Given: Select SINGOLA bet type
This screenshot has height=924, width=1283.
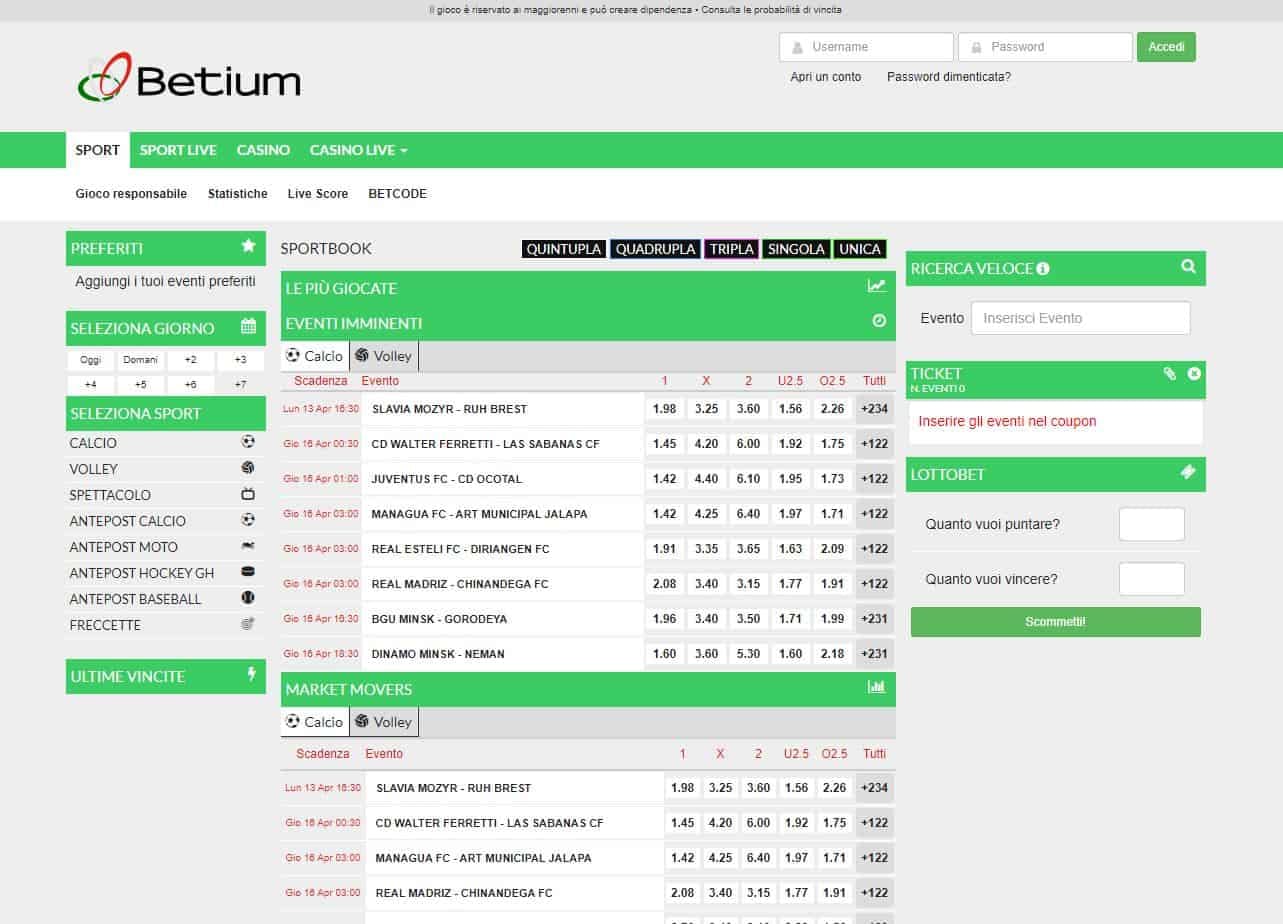Looking at the screenshot, I should coord(796,249).
